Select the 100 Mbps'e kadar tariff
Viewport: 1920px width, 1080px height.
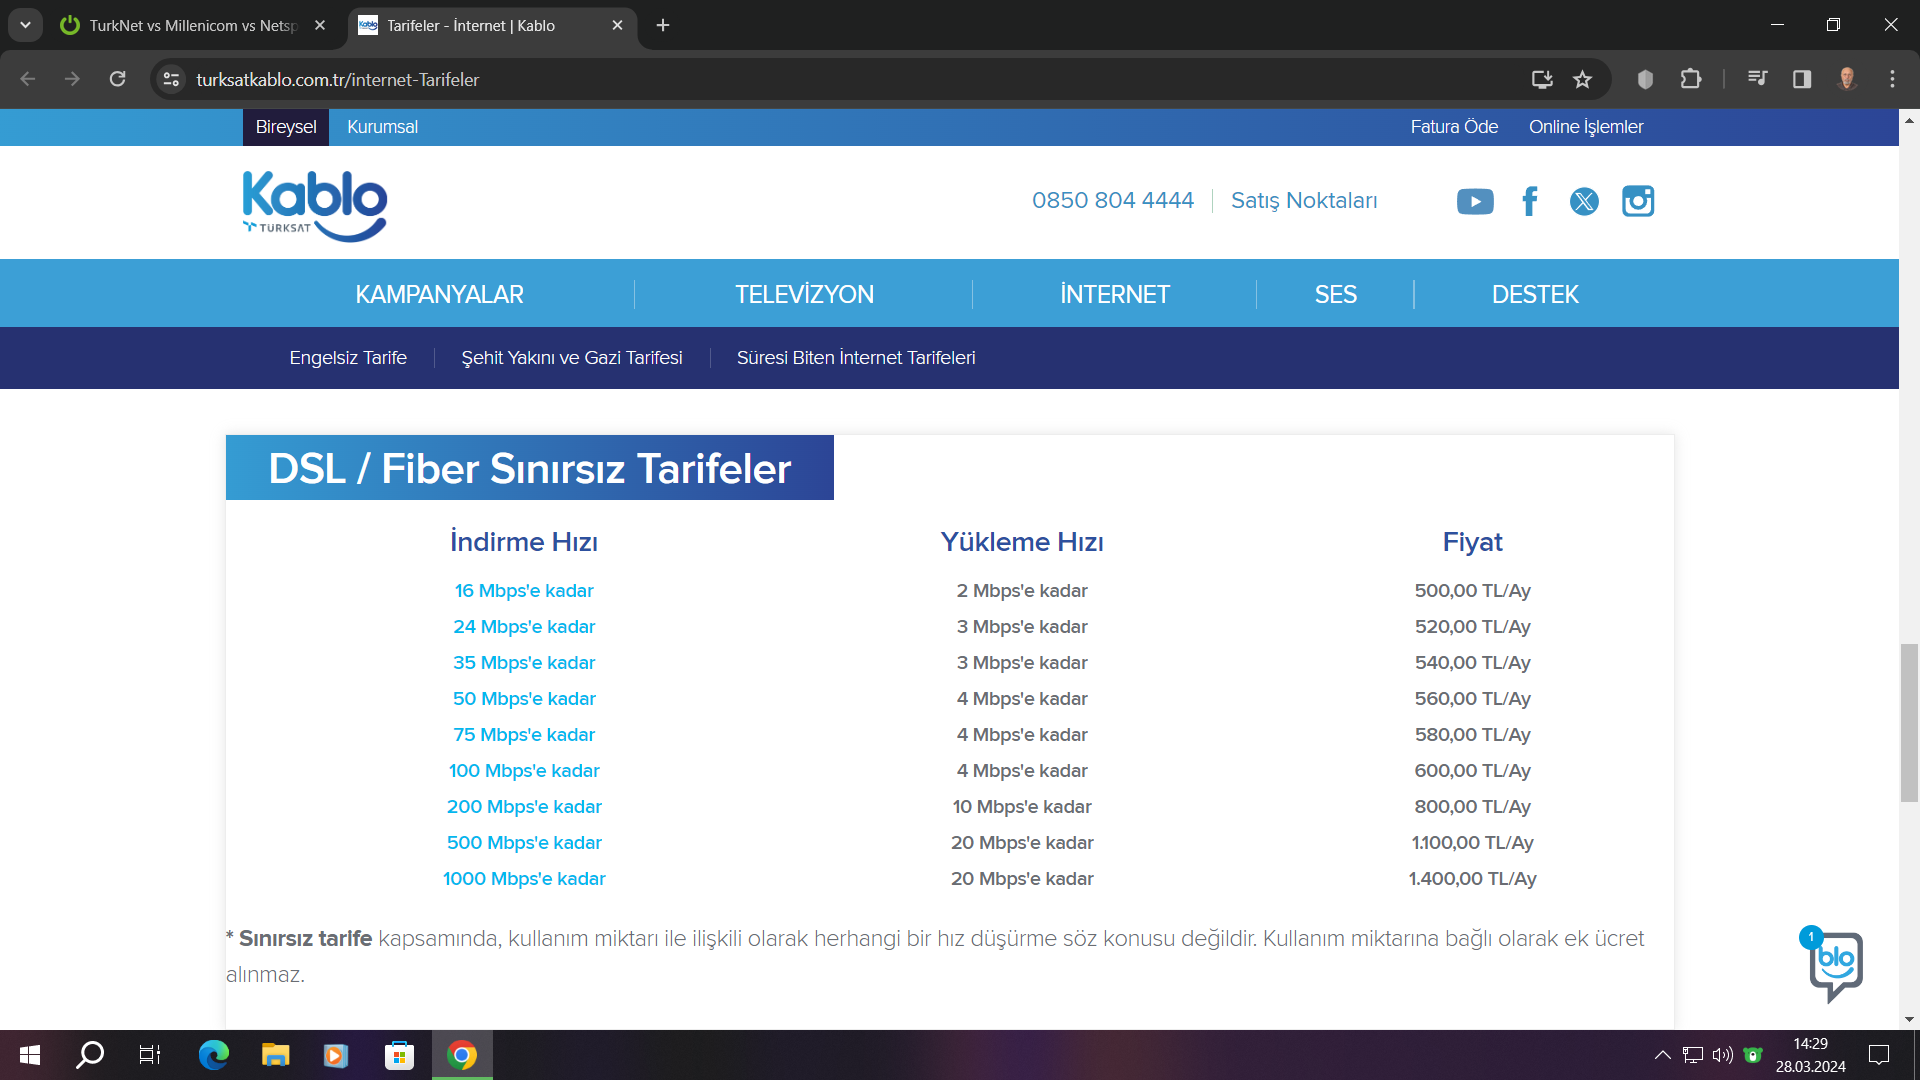[x=524, y=771]
